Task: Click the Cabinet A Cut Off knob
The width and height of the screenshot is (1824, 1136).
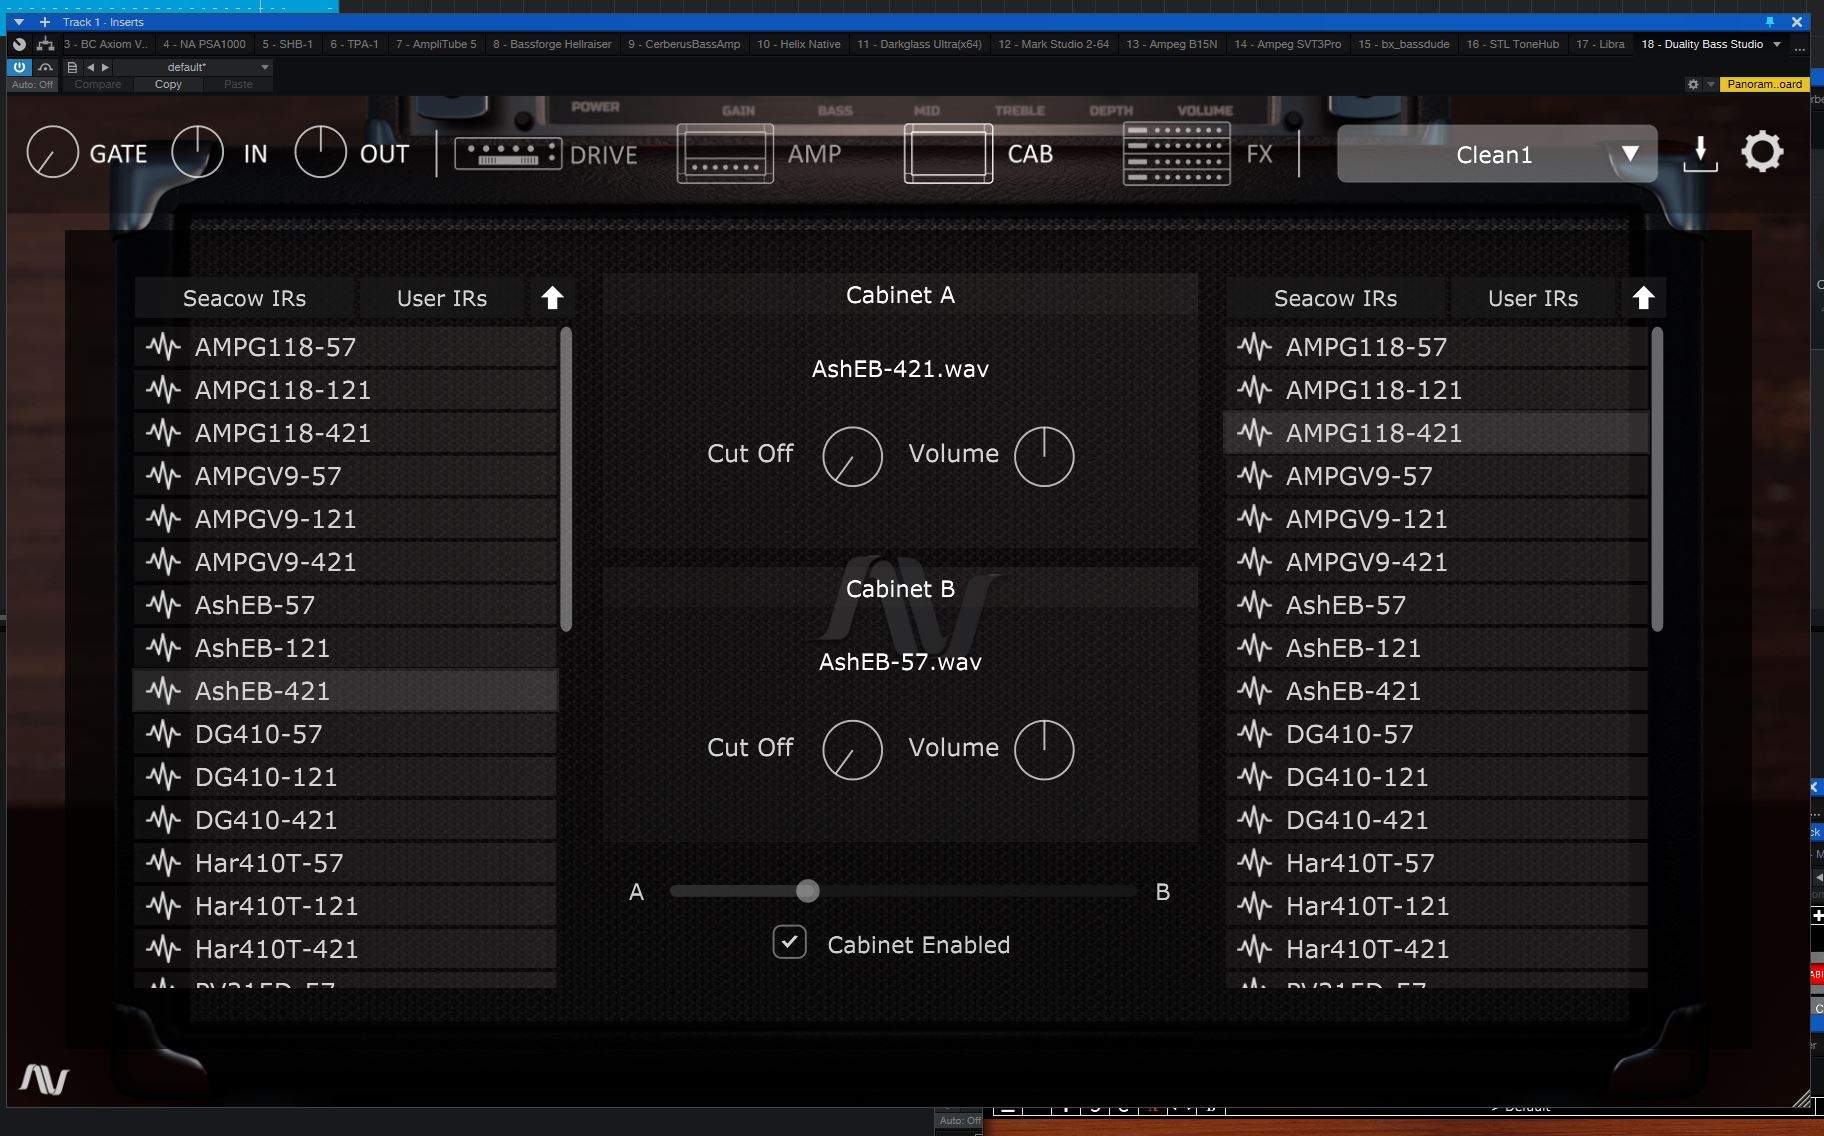Action: [852, 456]
